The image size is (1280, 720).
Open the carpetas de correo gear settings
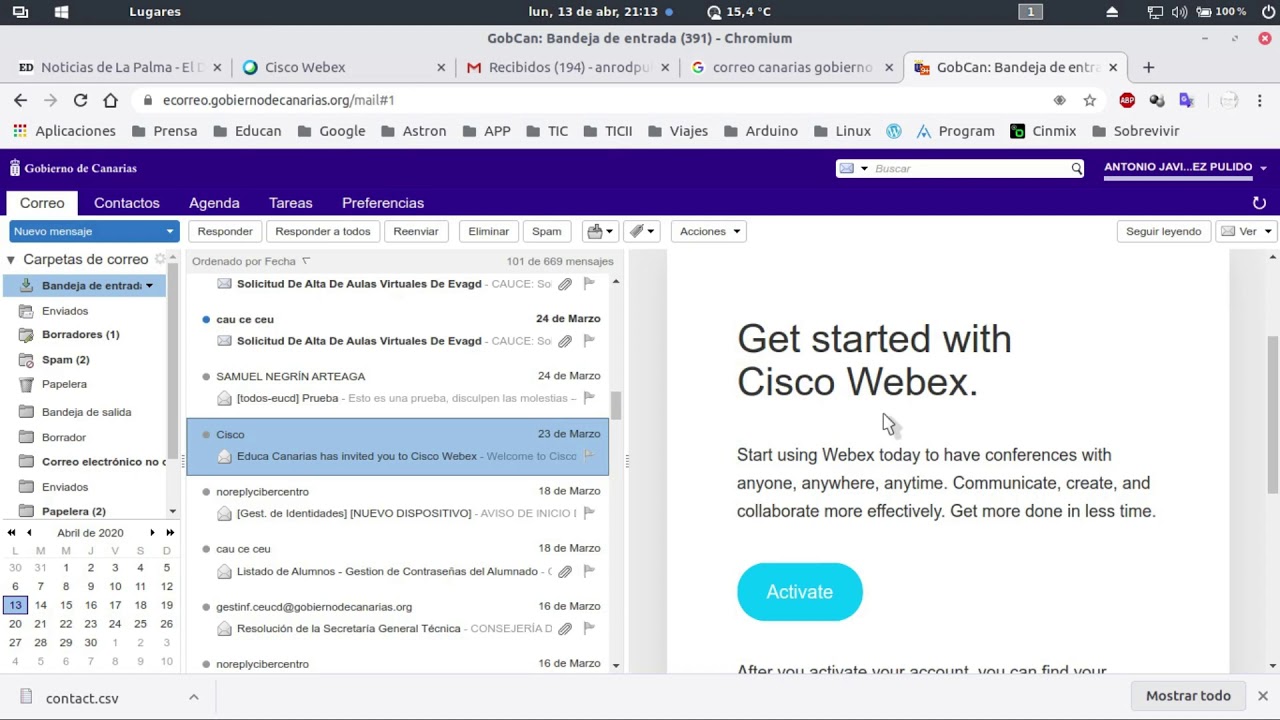[160, 259]
